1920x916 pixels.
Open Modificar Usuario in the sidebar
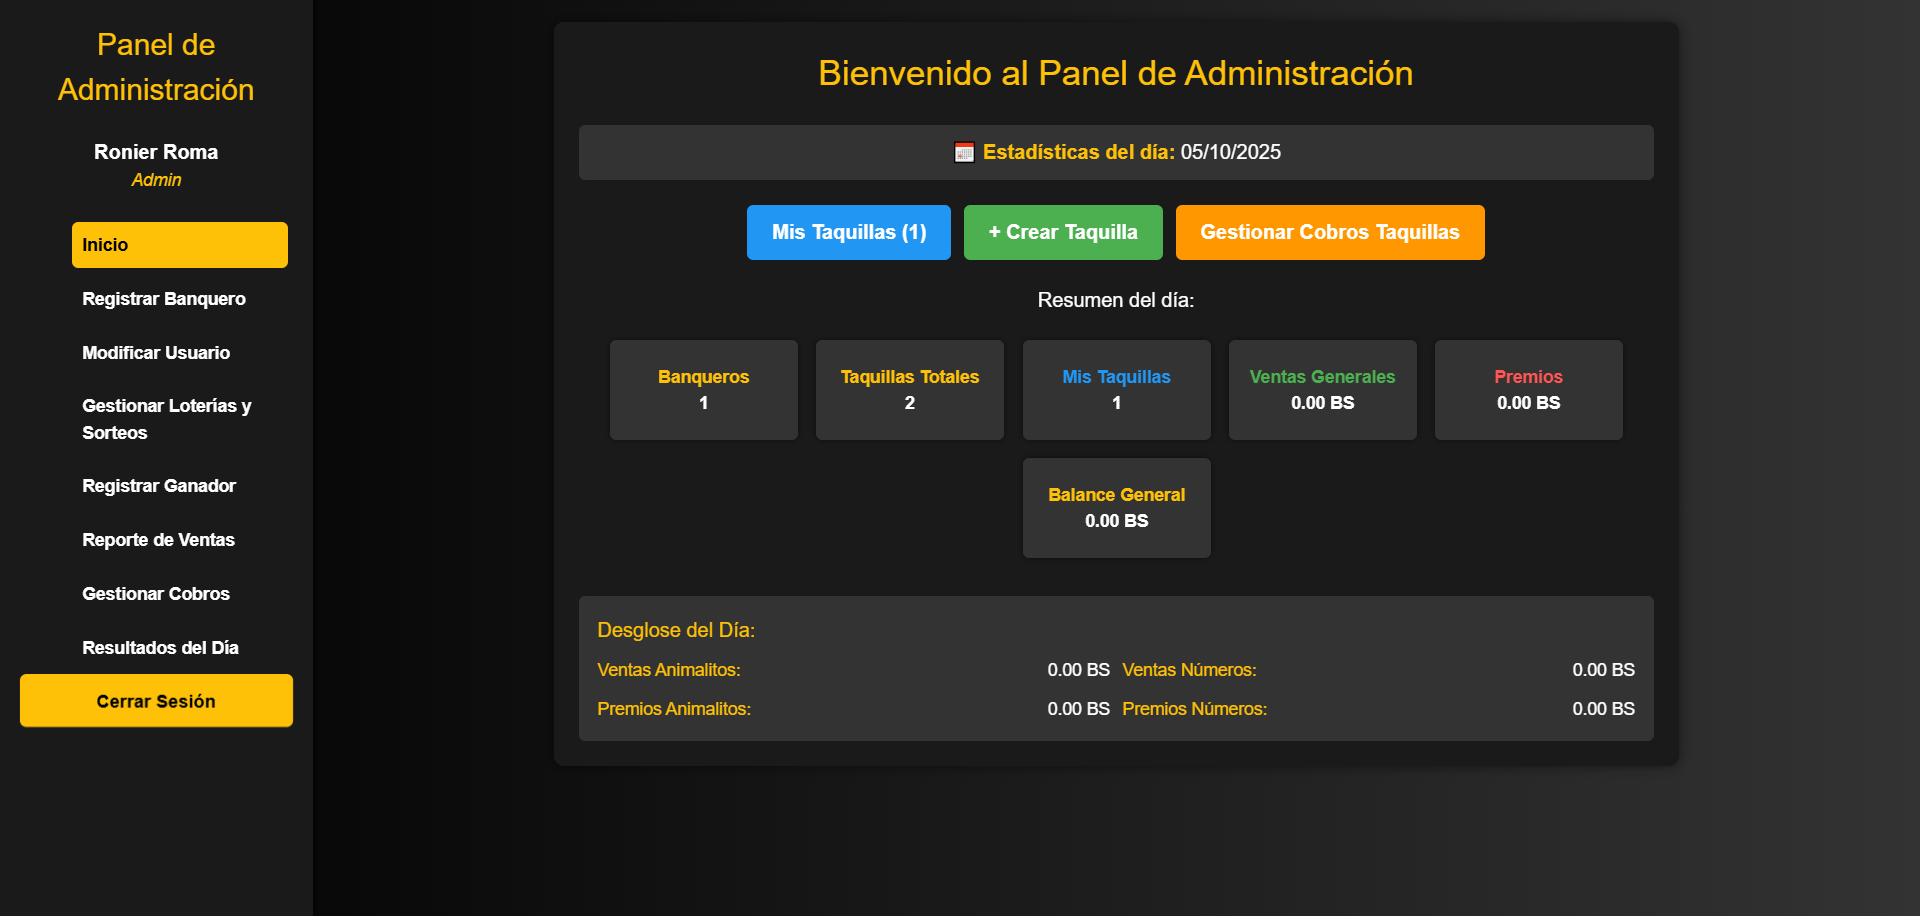pyautogui.click(x=156, y=353)
